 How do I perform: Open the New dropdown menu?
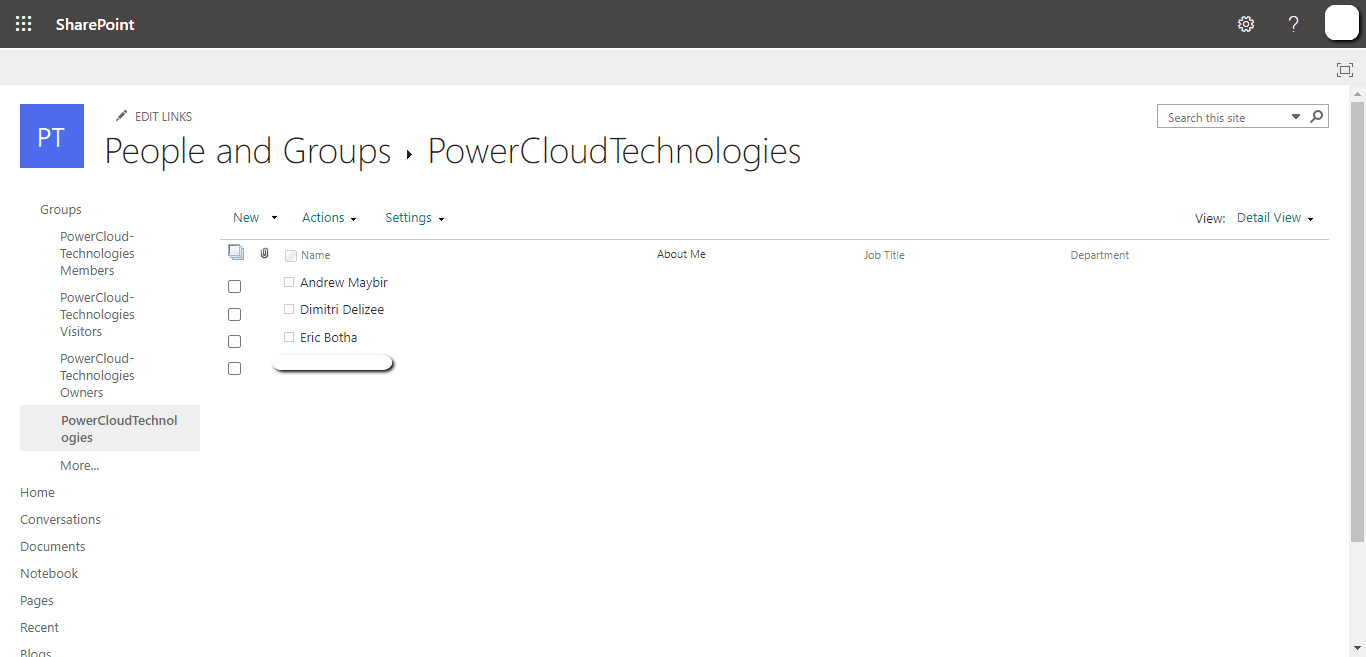pyautogui.click(x=255, y=218)
